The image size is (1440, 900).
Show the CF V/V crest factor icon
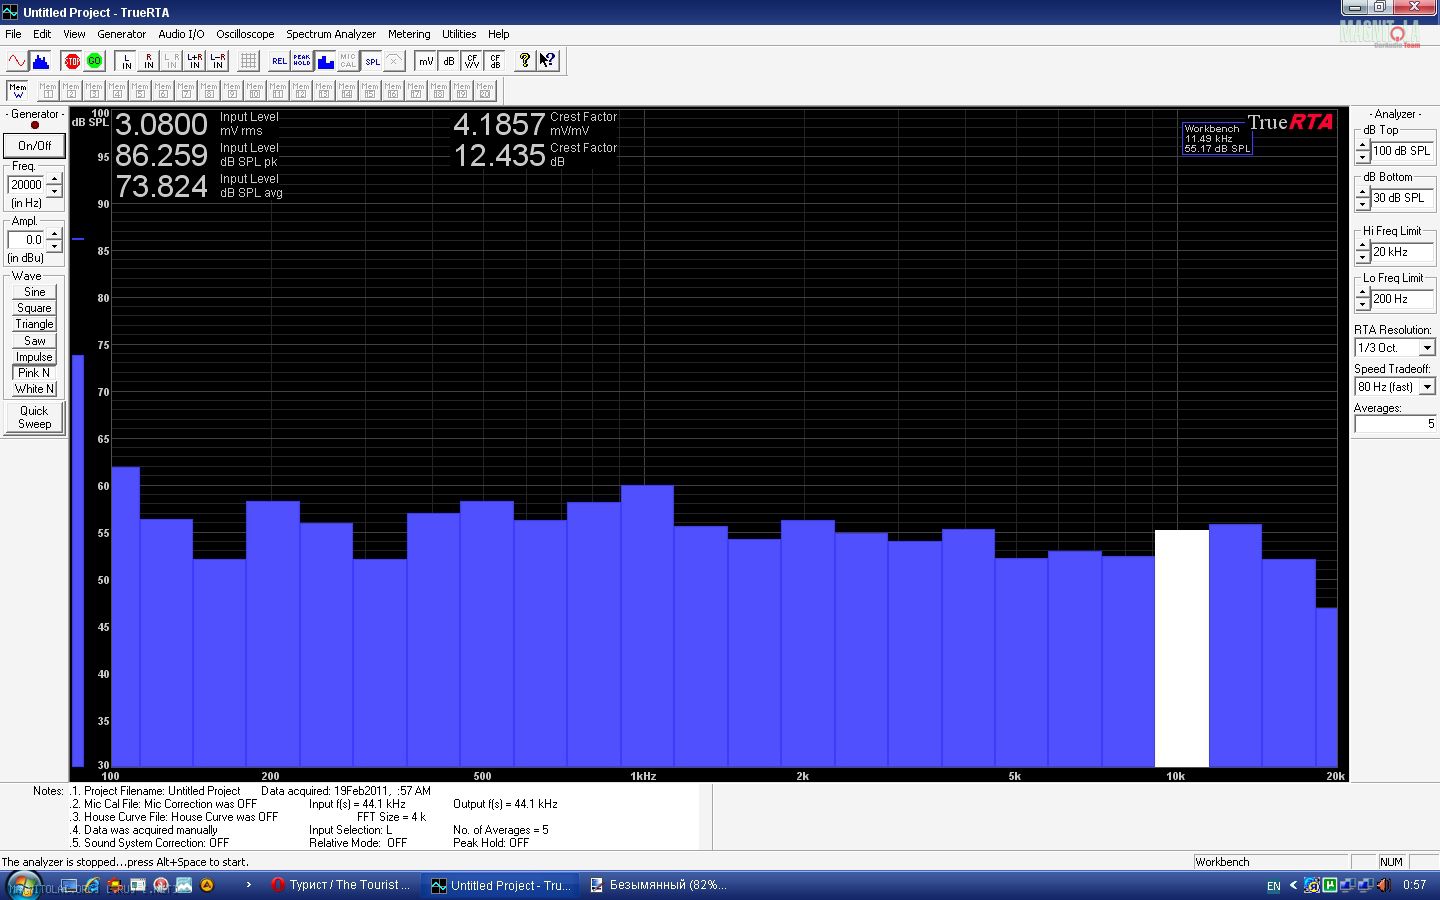(x=472, y=61)
